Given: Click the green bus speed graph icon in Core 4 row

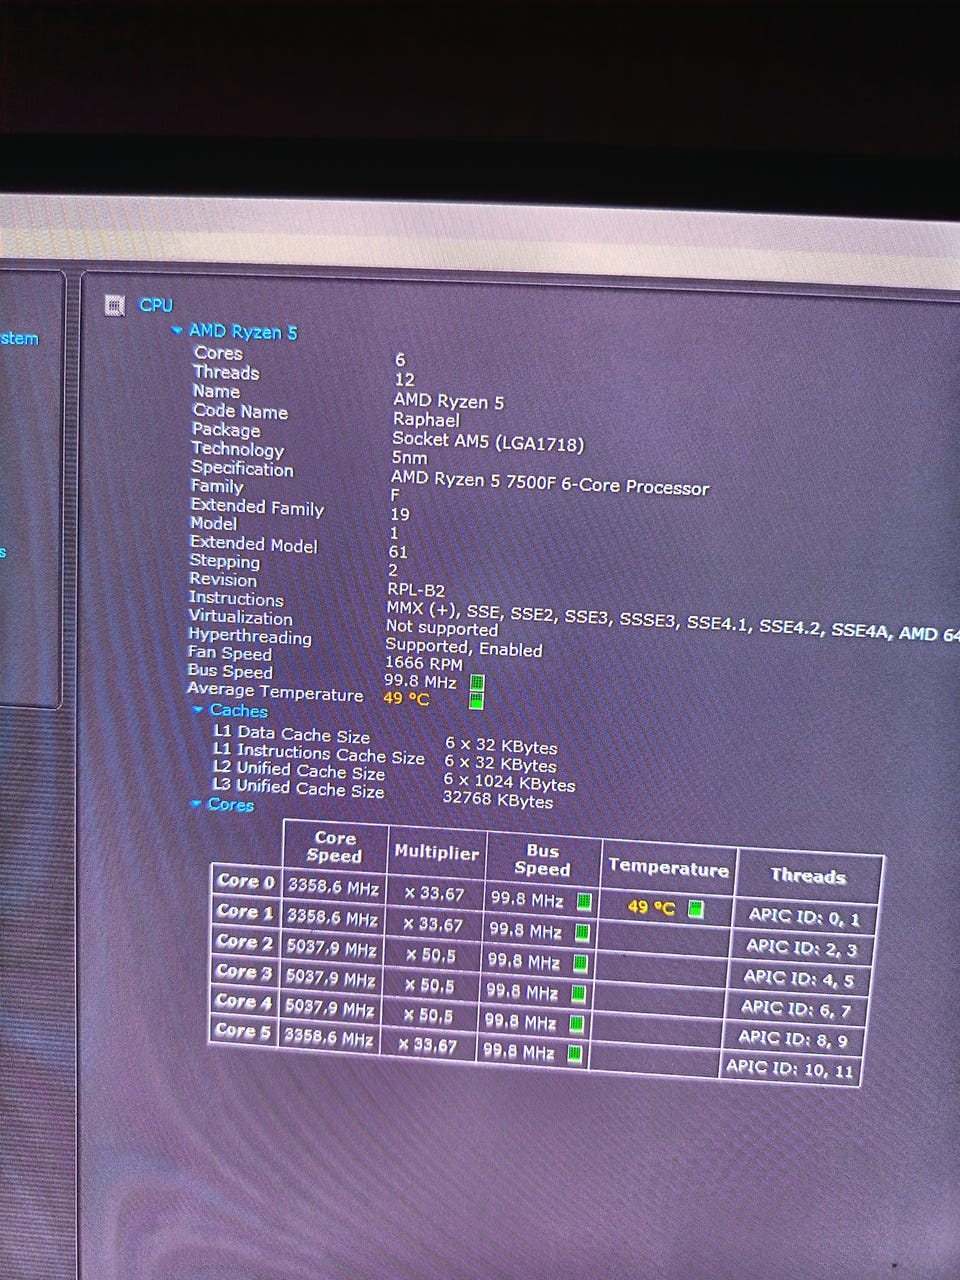Looking at the screenshot, I should (x=576, y=1024).
